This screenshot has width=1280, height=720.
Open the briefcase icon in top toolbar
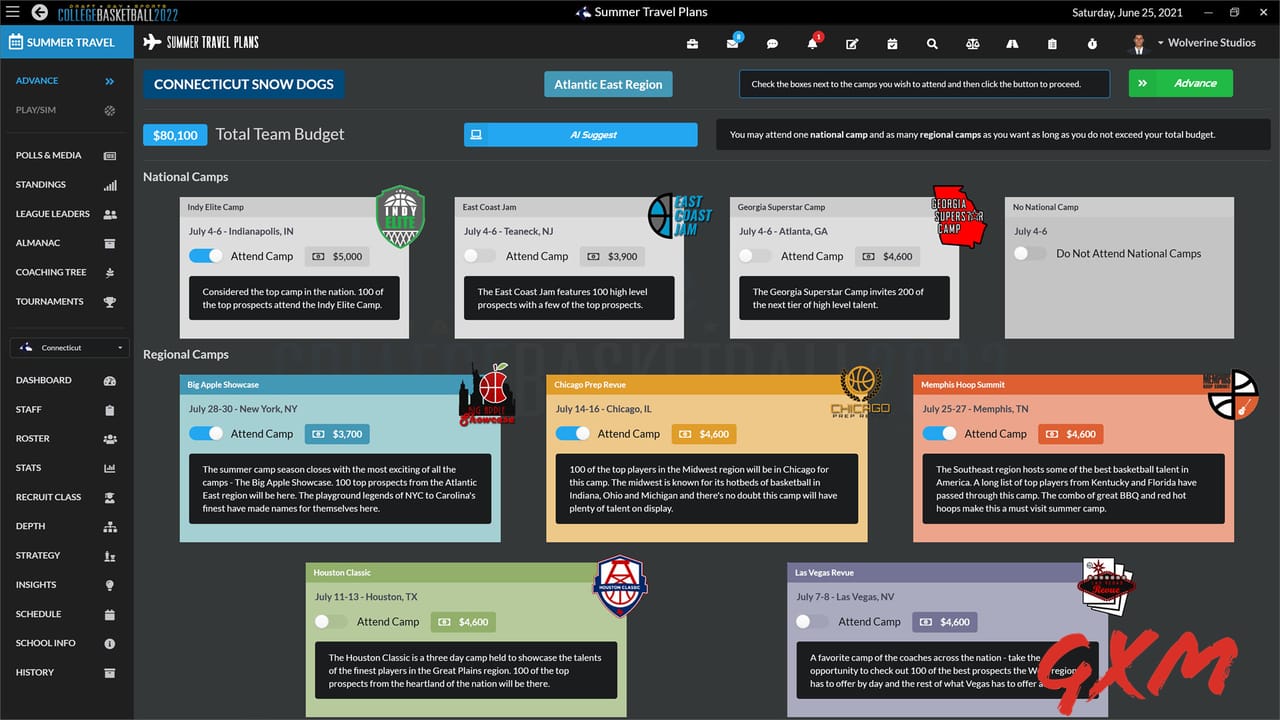tap(692, 44)
